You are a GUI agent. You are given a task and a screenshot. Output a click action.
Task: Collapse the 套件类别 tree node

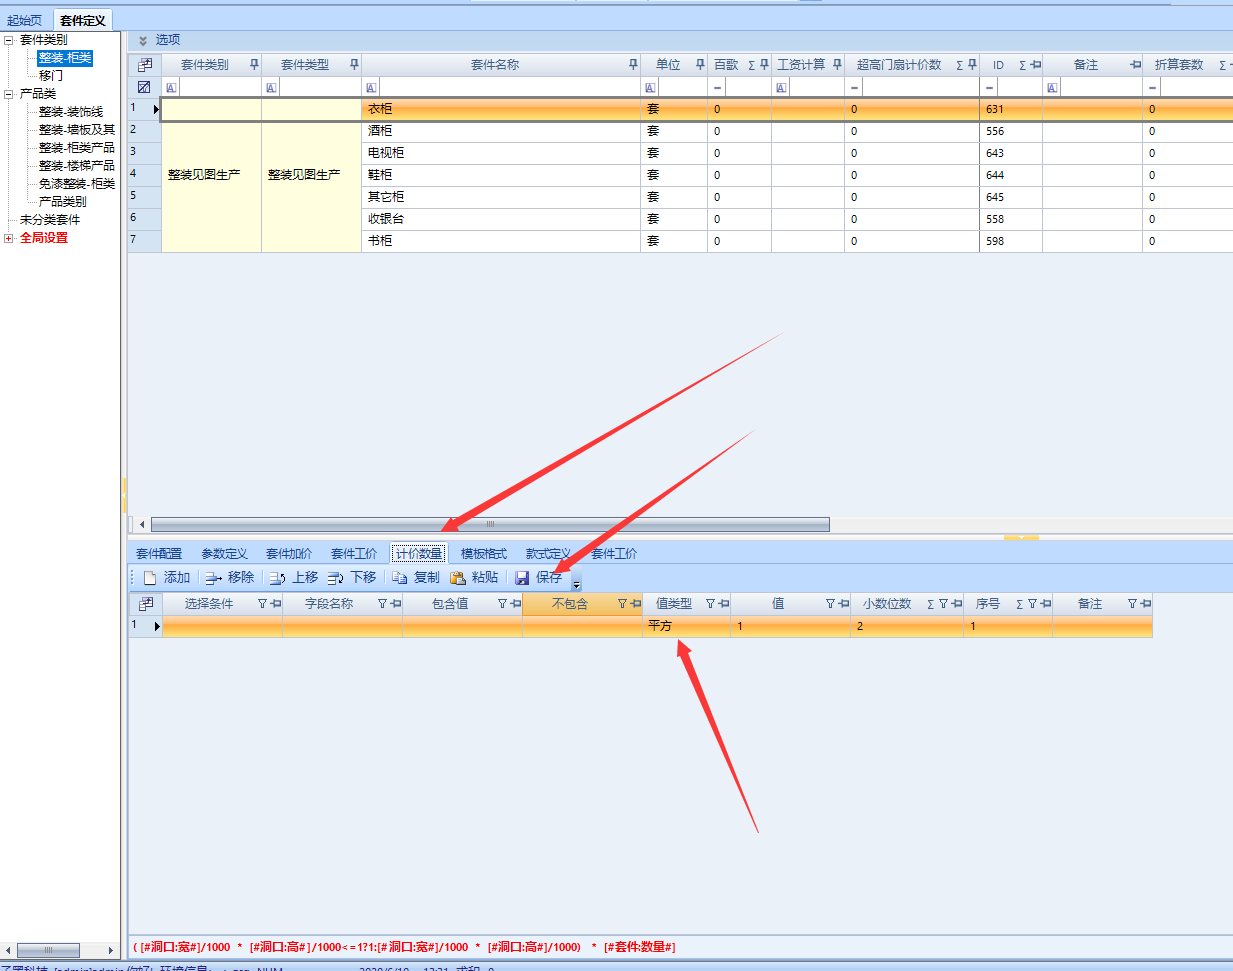pyautogui.click(x=9, y=40)
